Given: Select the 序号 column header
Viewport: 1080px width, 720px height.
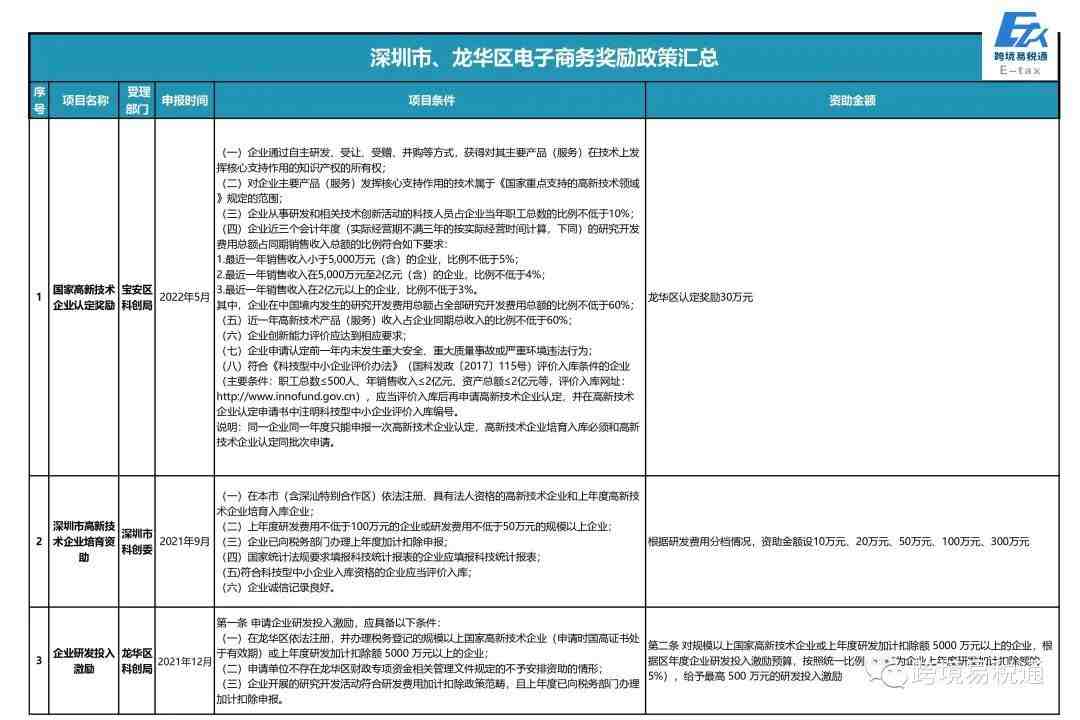Looking at the screenshot, I should pyautogui.click(x=39, y=100).
